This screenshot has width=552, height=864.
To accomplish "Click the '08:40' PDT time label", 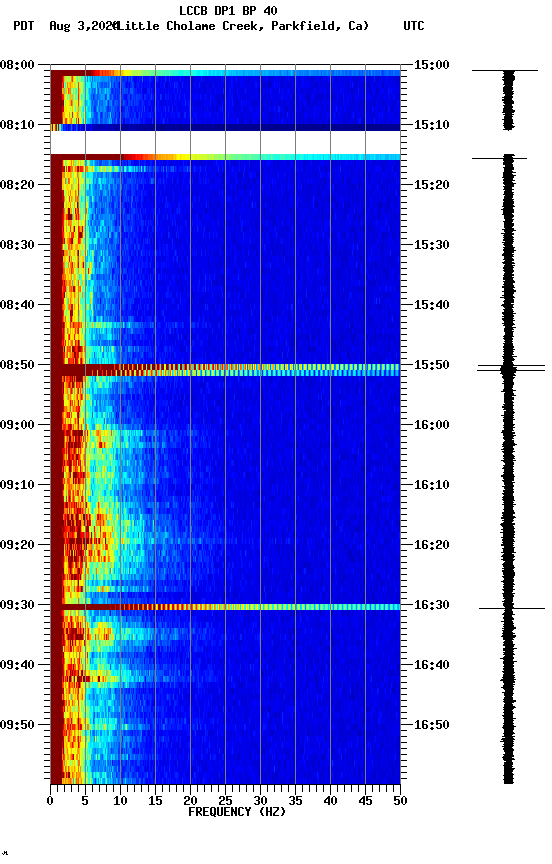I will coord(17,305).
